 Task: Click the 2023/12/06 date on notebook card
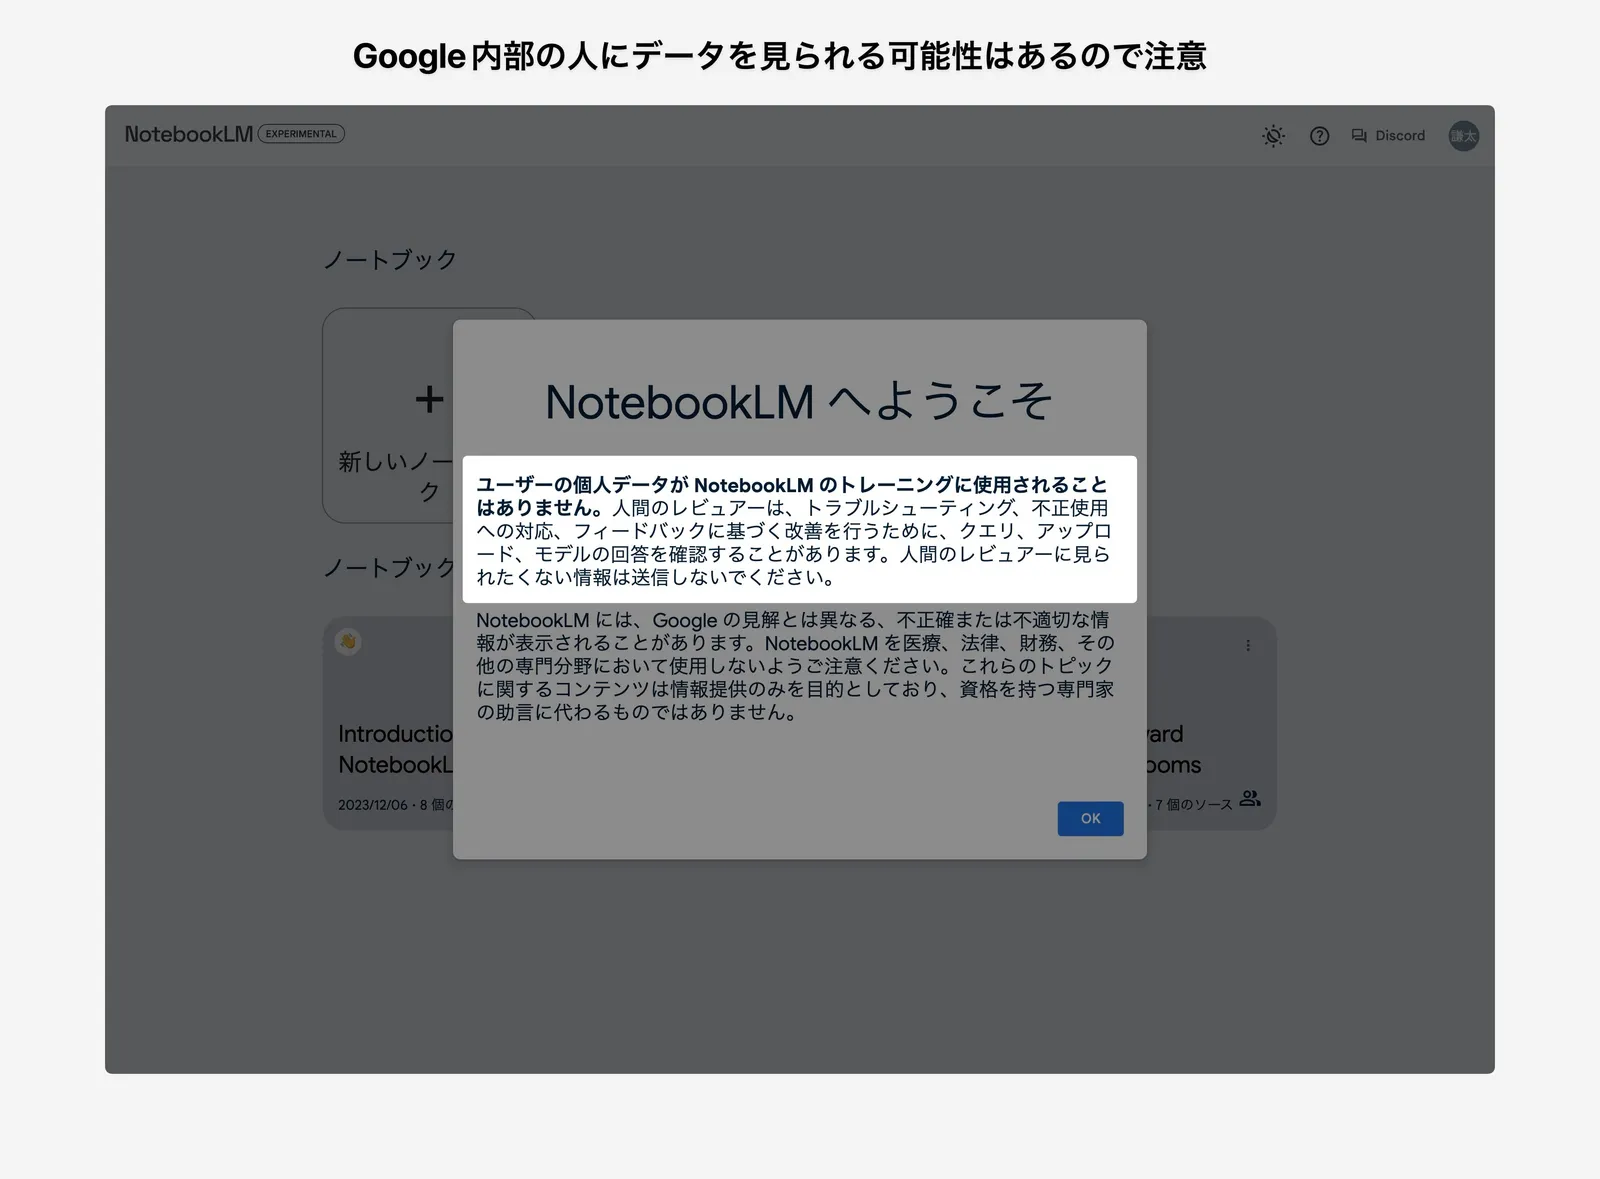pos(373,805)
